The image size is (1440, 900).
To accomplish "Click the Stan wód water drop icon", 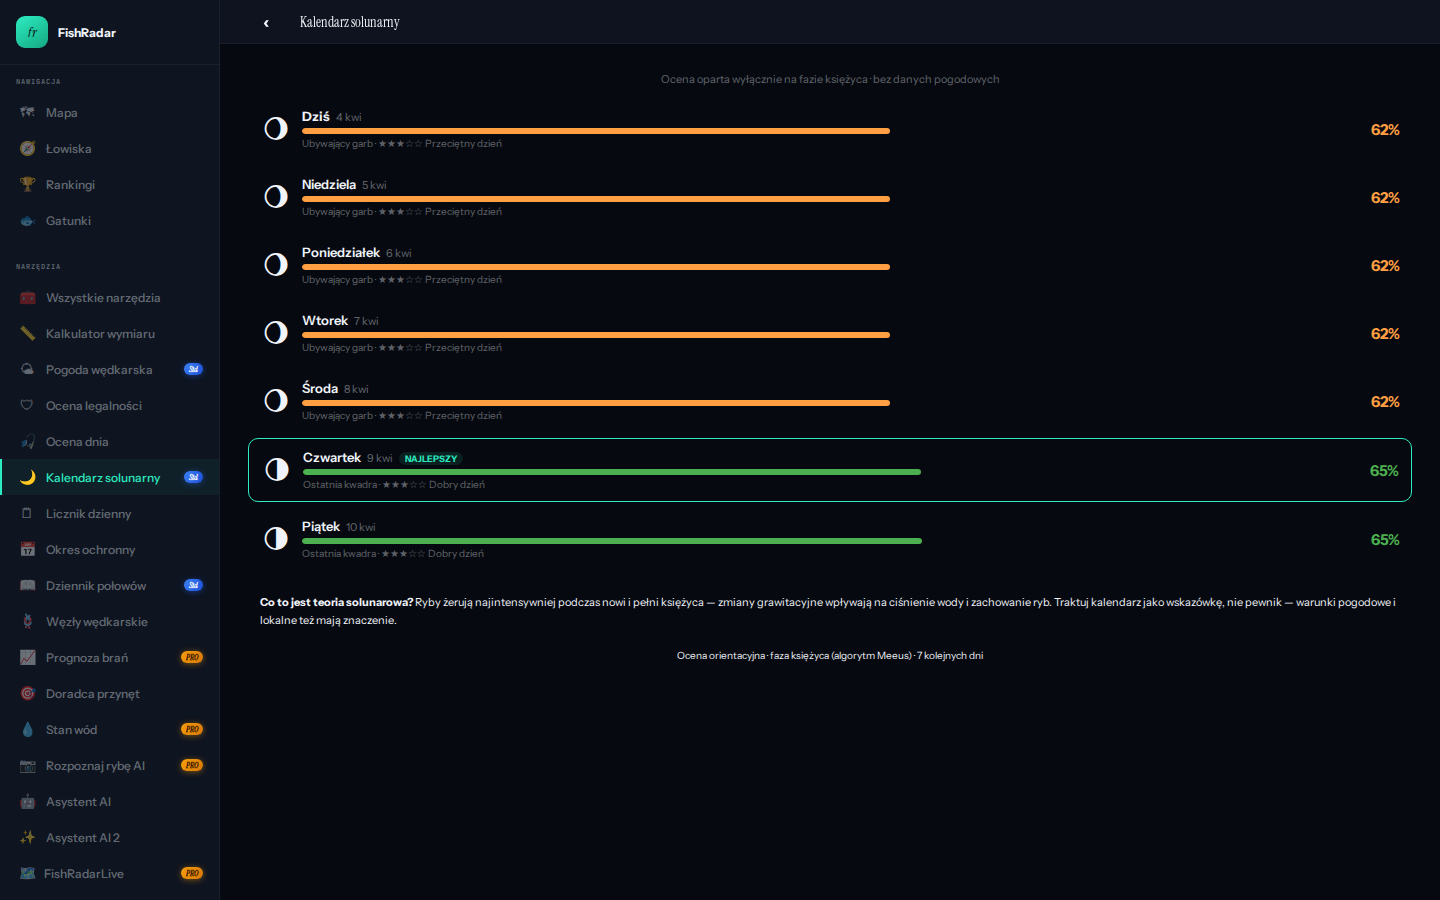I will point(27,730).
